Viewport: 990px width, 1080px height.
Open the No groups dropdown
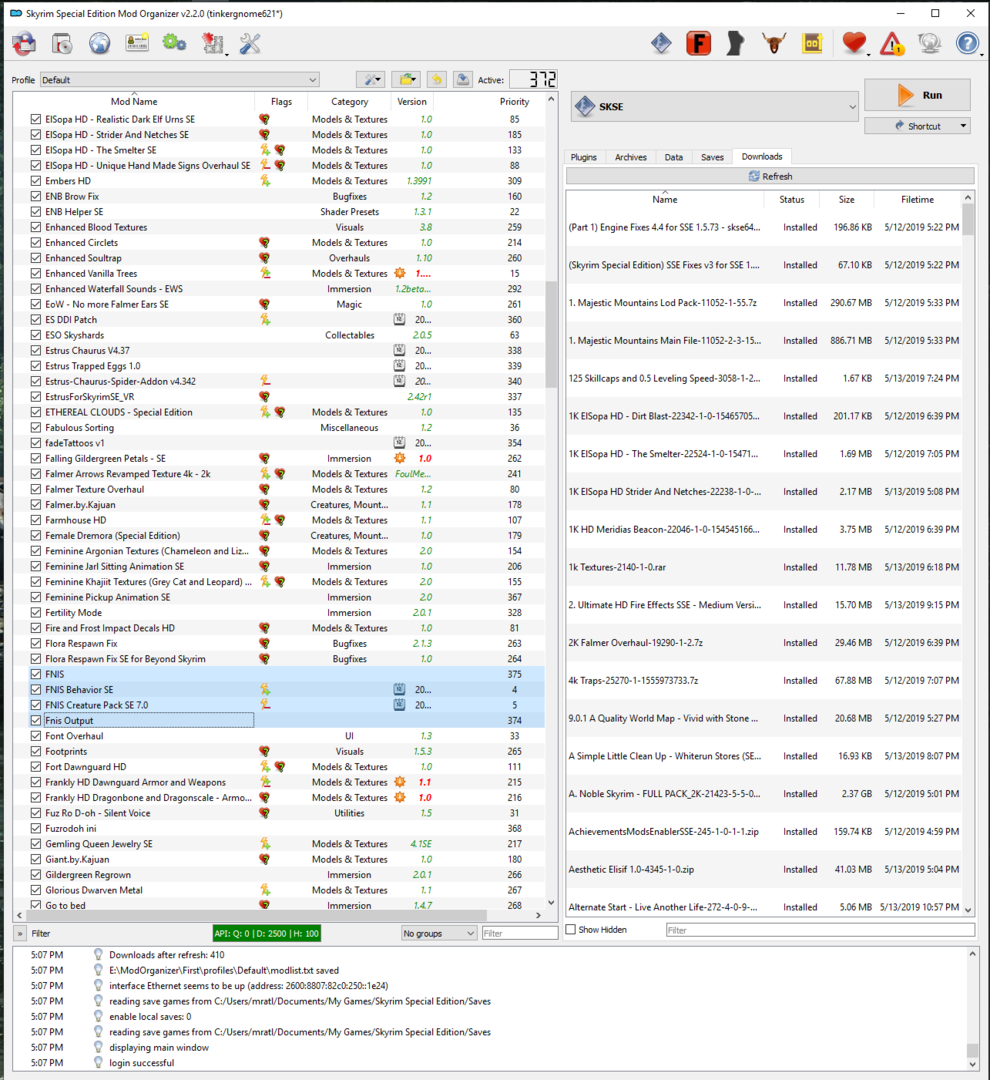(x=439, y=933)
